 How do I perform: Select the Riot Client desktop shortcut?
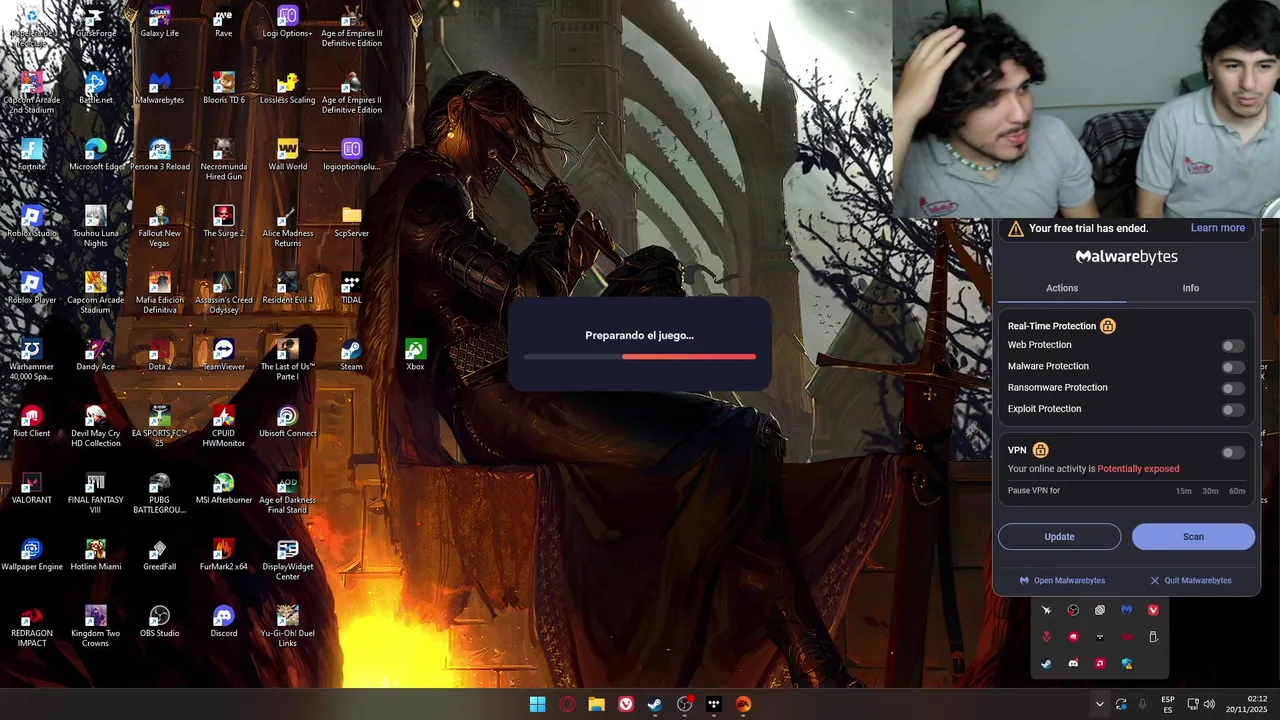pos(31,422)
